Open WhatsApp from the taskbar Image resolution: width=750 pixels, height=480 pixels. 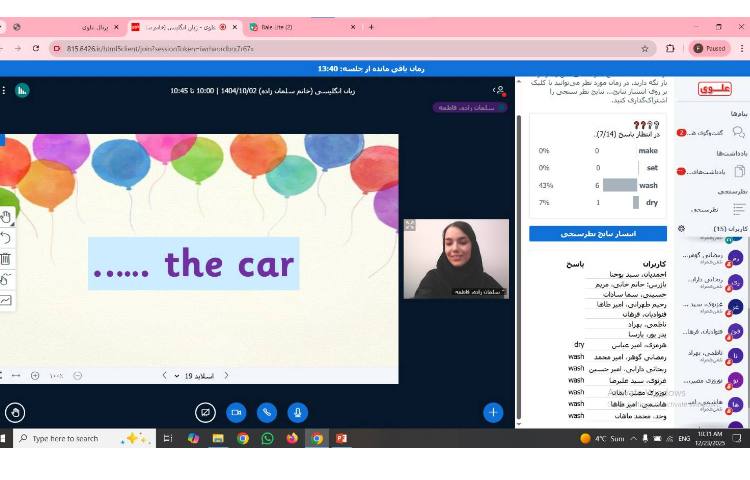267,438
